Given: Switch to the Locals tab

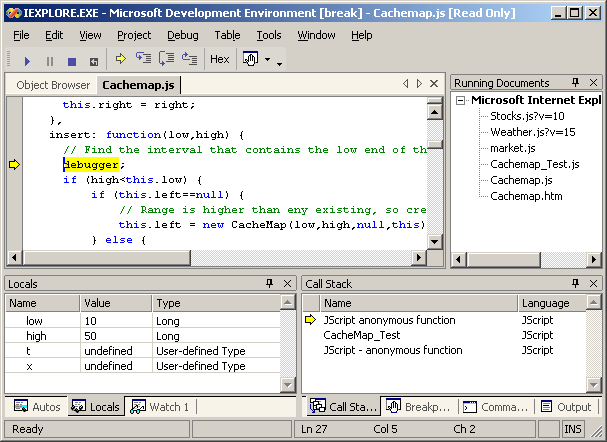Looking at the screenshot, I should click(x=96, y=407).
